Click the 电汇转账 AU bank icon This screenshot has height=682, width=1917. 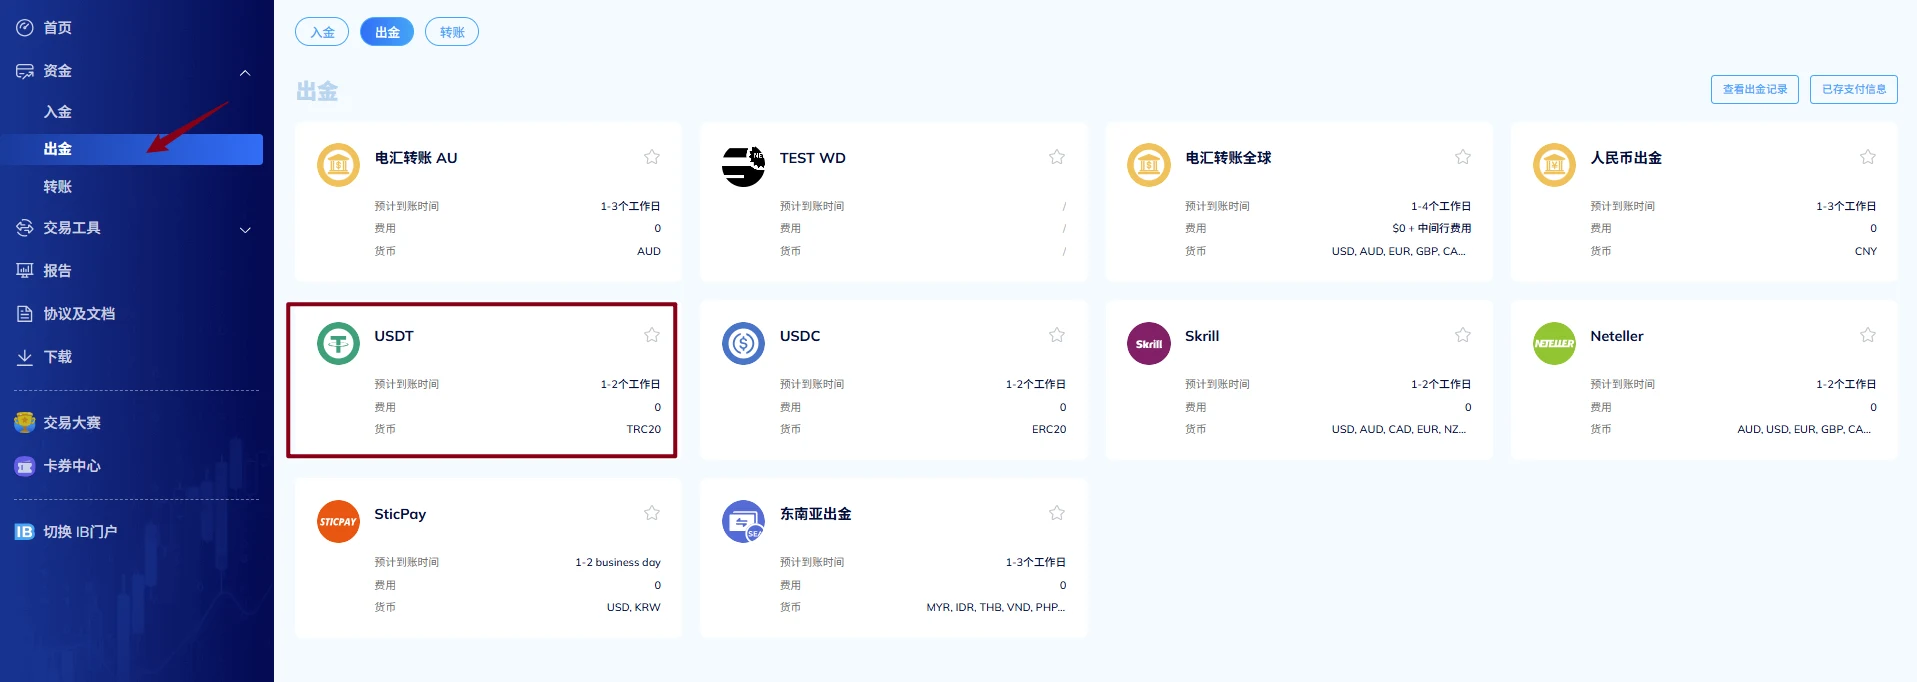coord(338,165)
